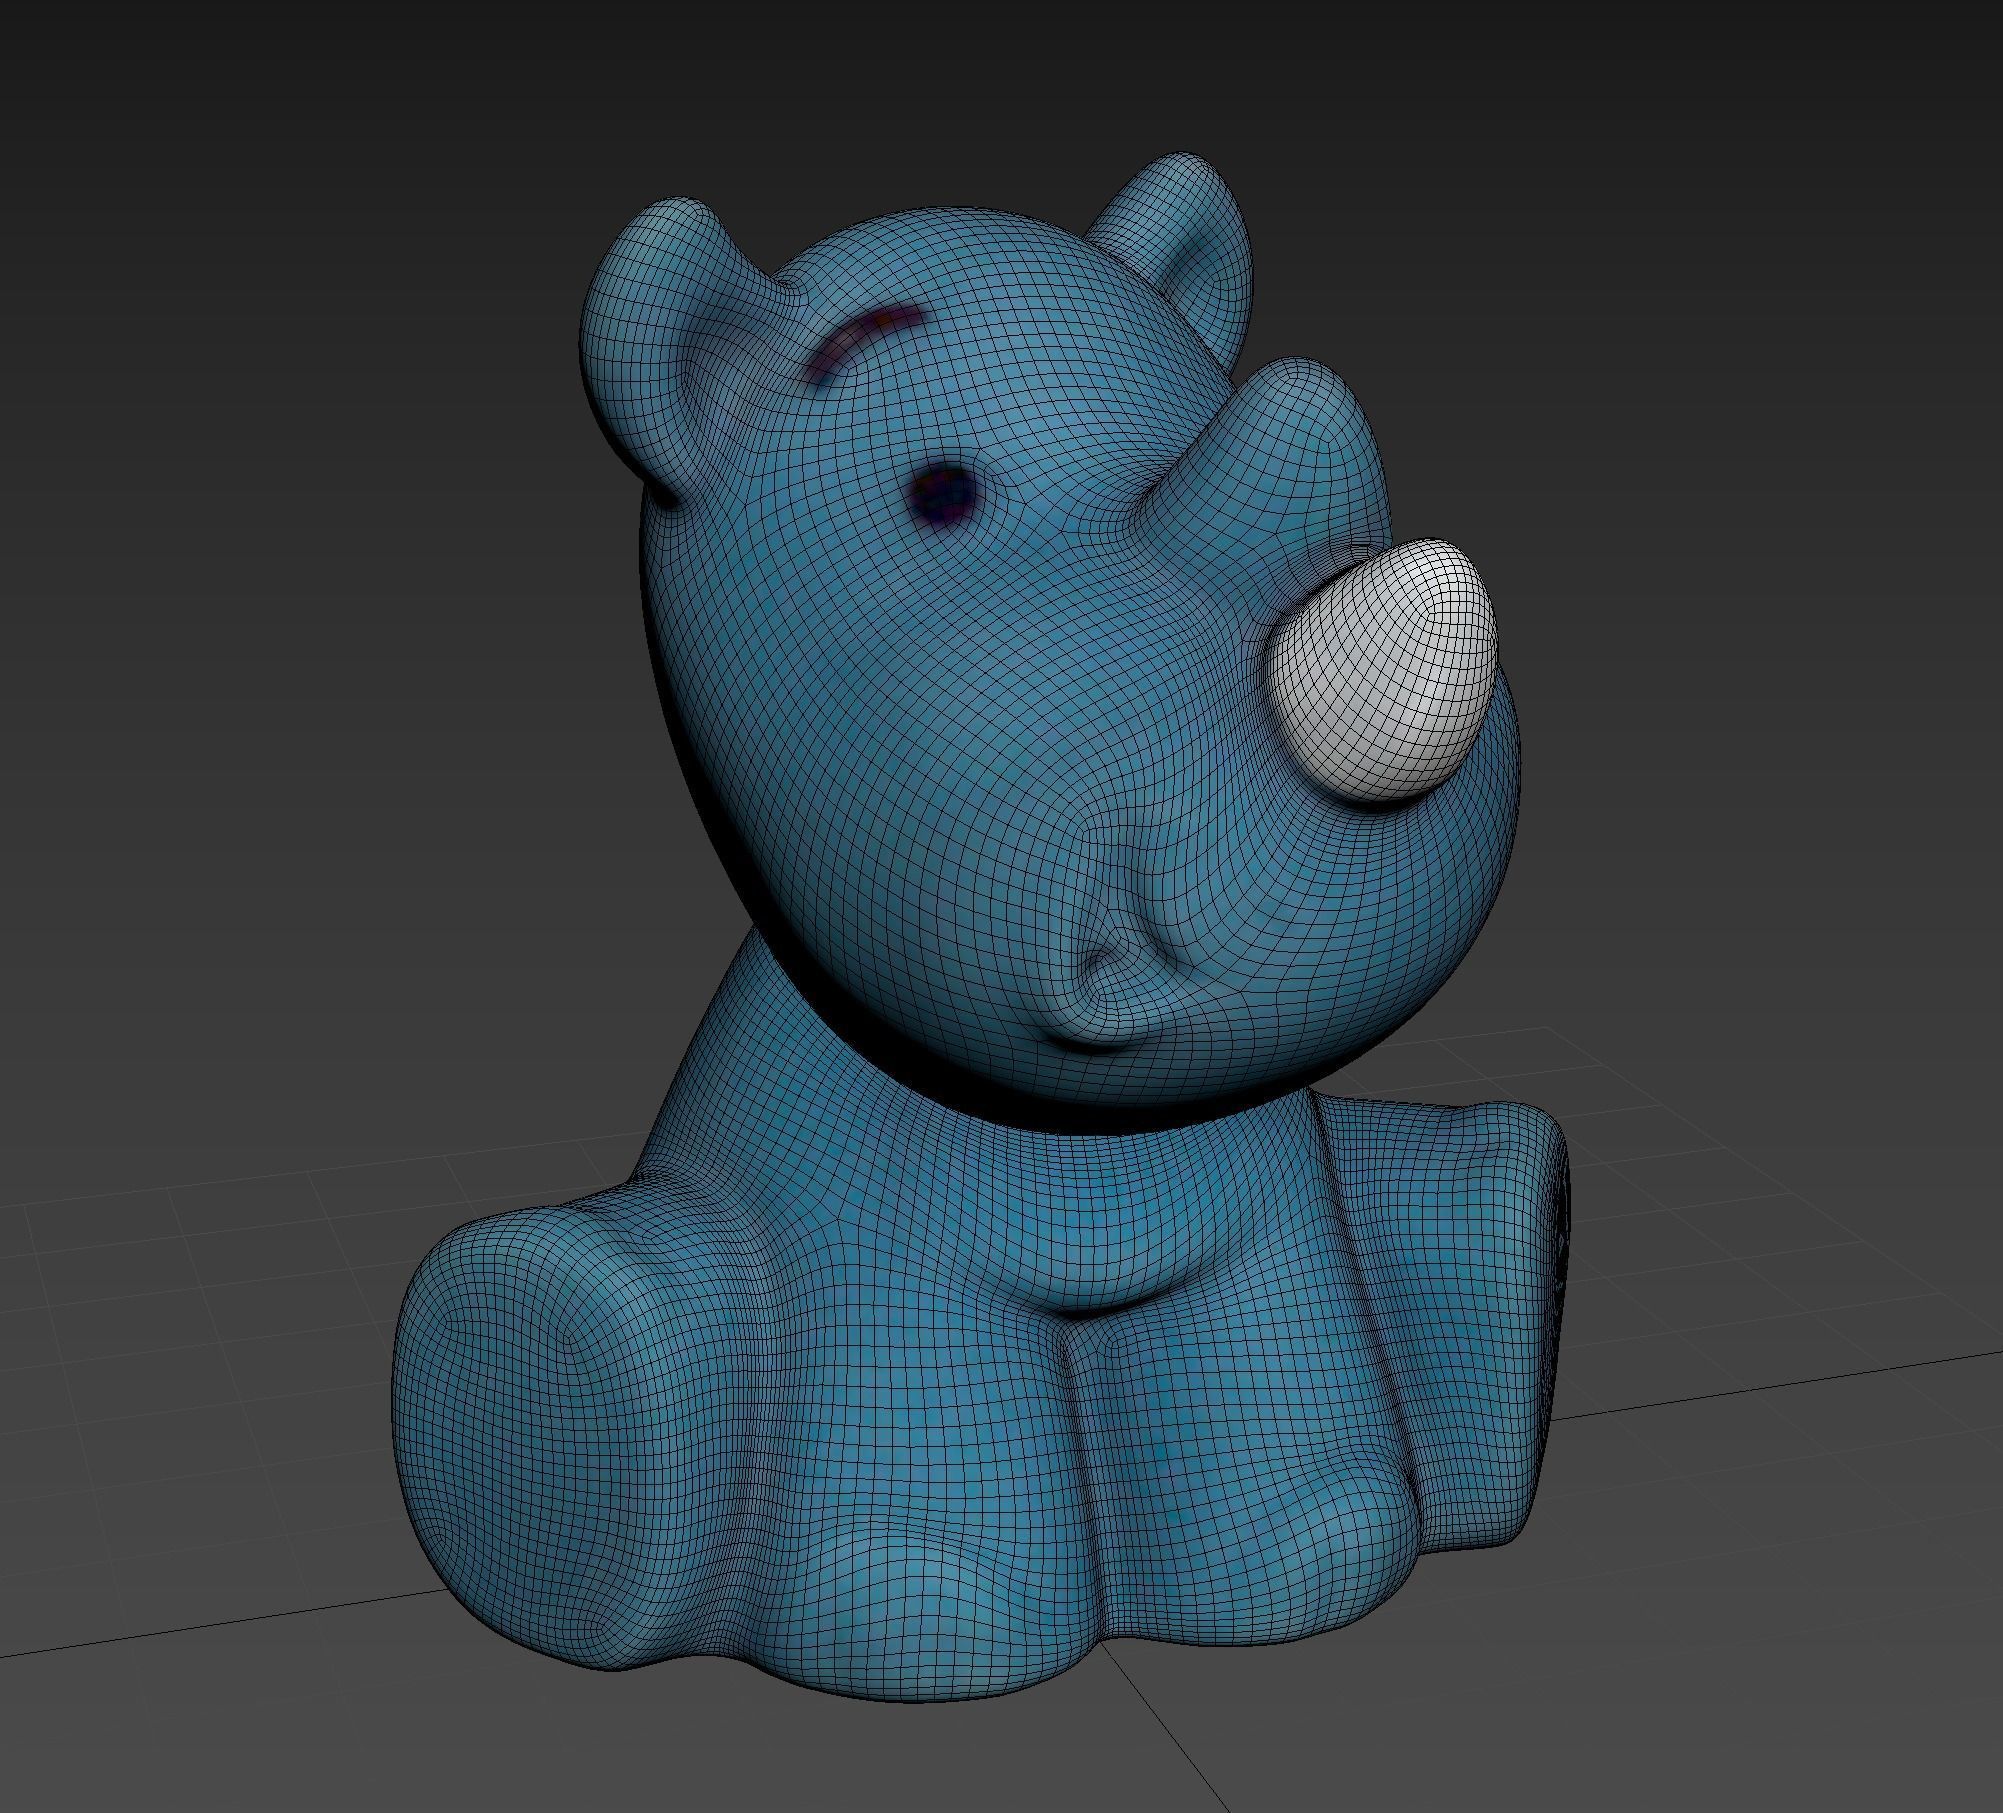Select the white horn mesh
2003x1813 pixels.
1384,670
